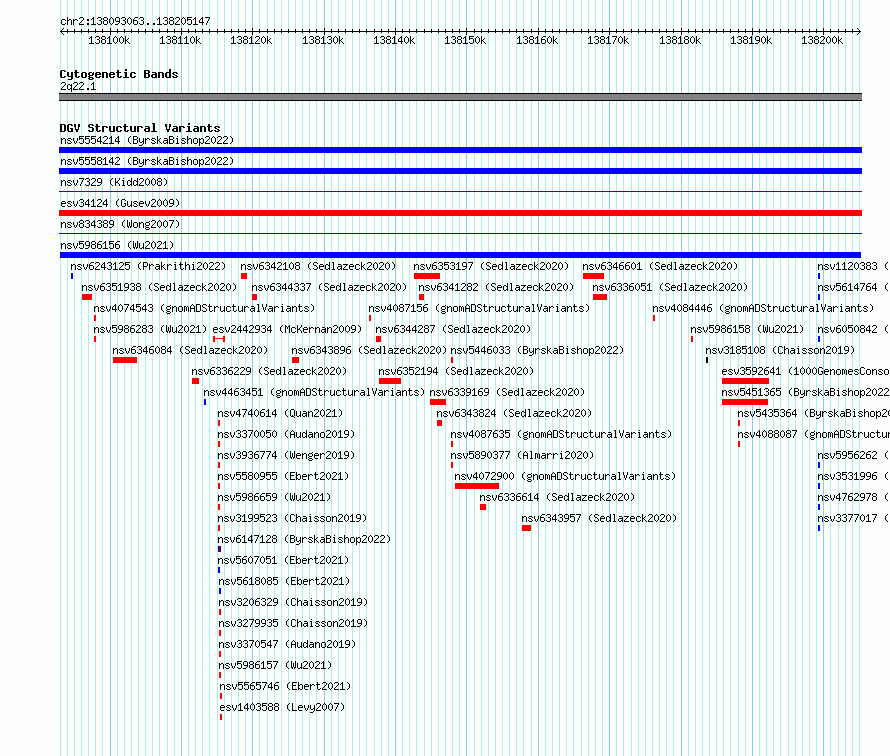Image resolution: width=890 pixels, height=756 pixels.
Task: Click the 138150k ruler label
Action: coord(465,40)
